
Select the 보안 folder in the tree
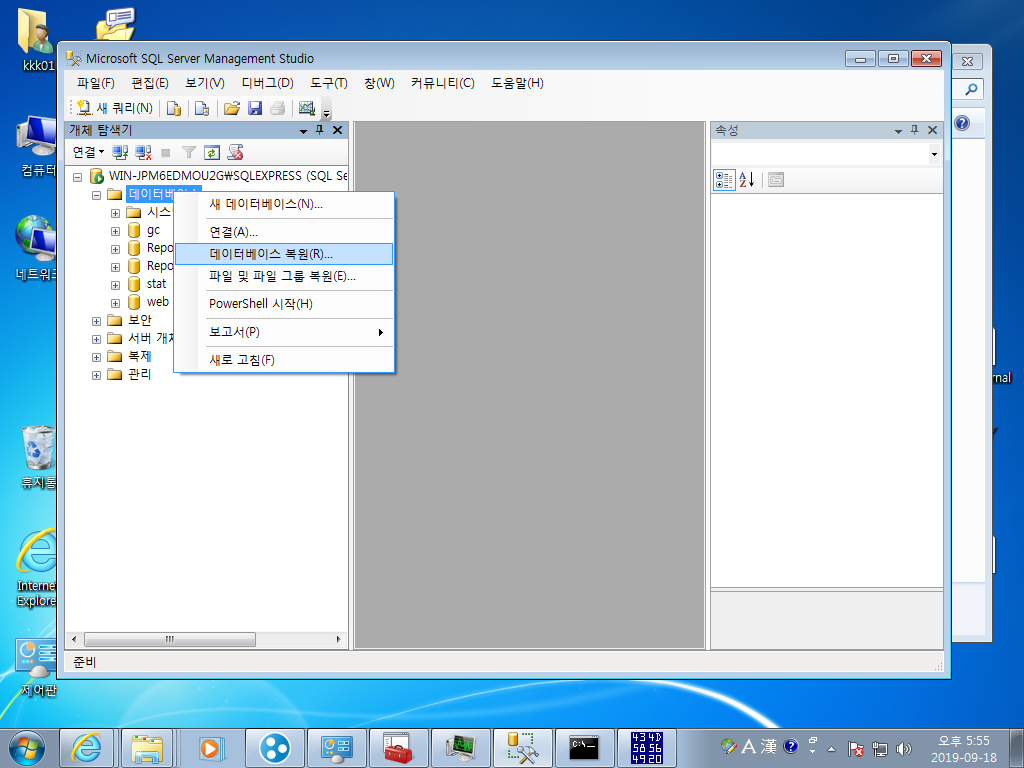139,320
